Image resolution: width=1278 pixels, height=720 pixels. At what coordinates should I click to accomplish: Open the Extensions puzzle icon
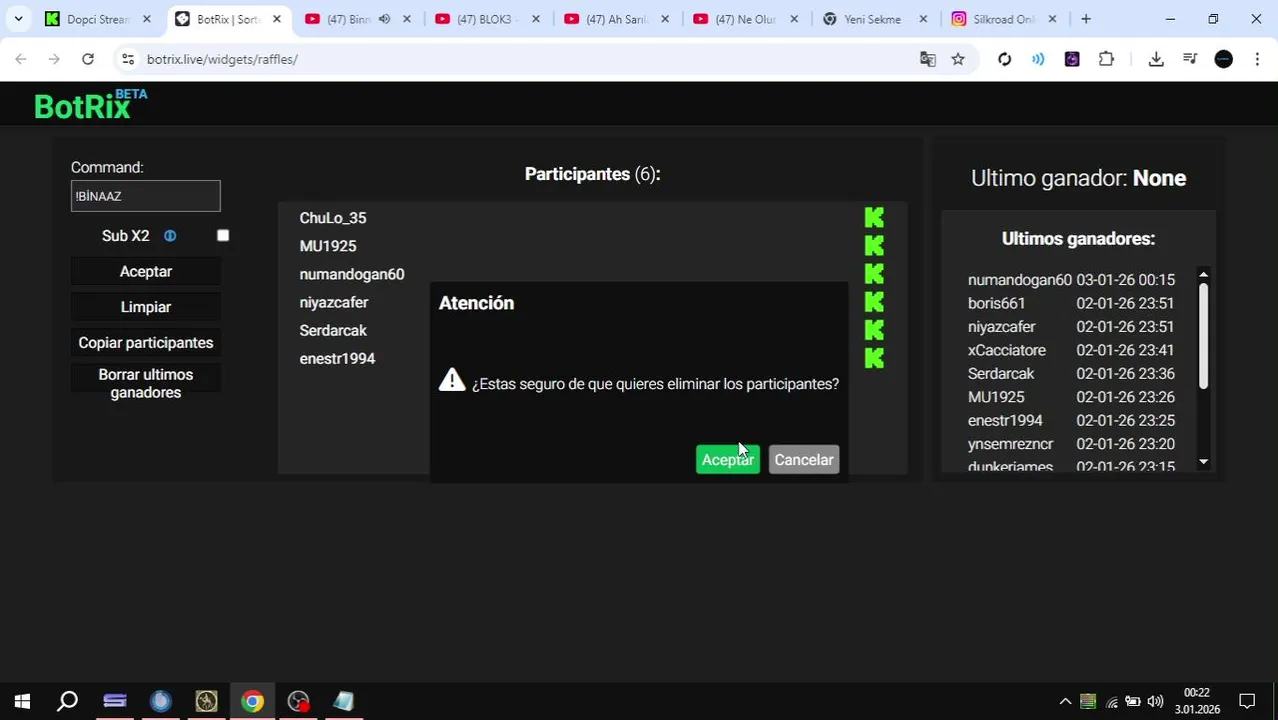click(1106, 59)
